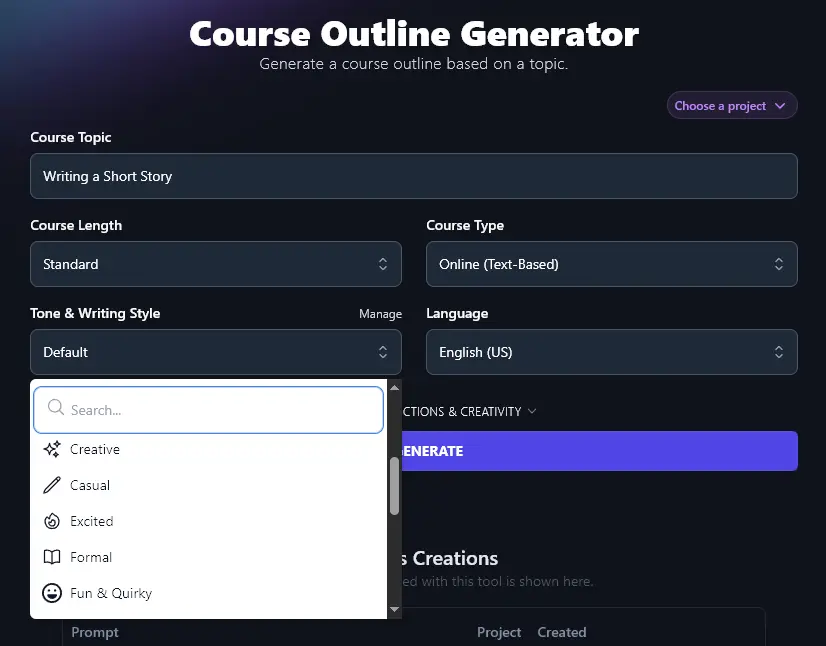826x646 pixels.
Task: Open the Course Length dropdown
Action: tap(216, 264)
